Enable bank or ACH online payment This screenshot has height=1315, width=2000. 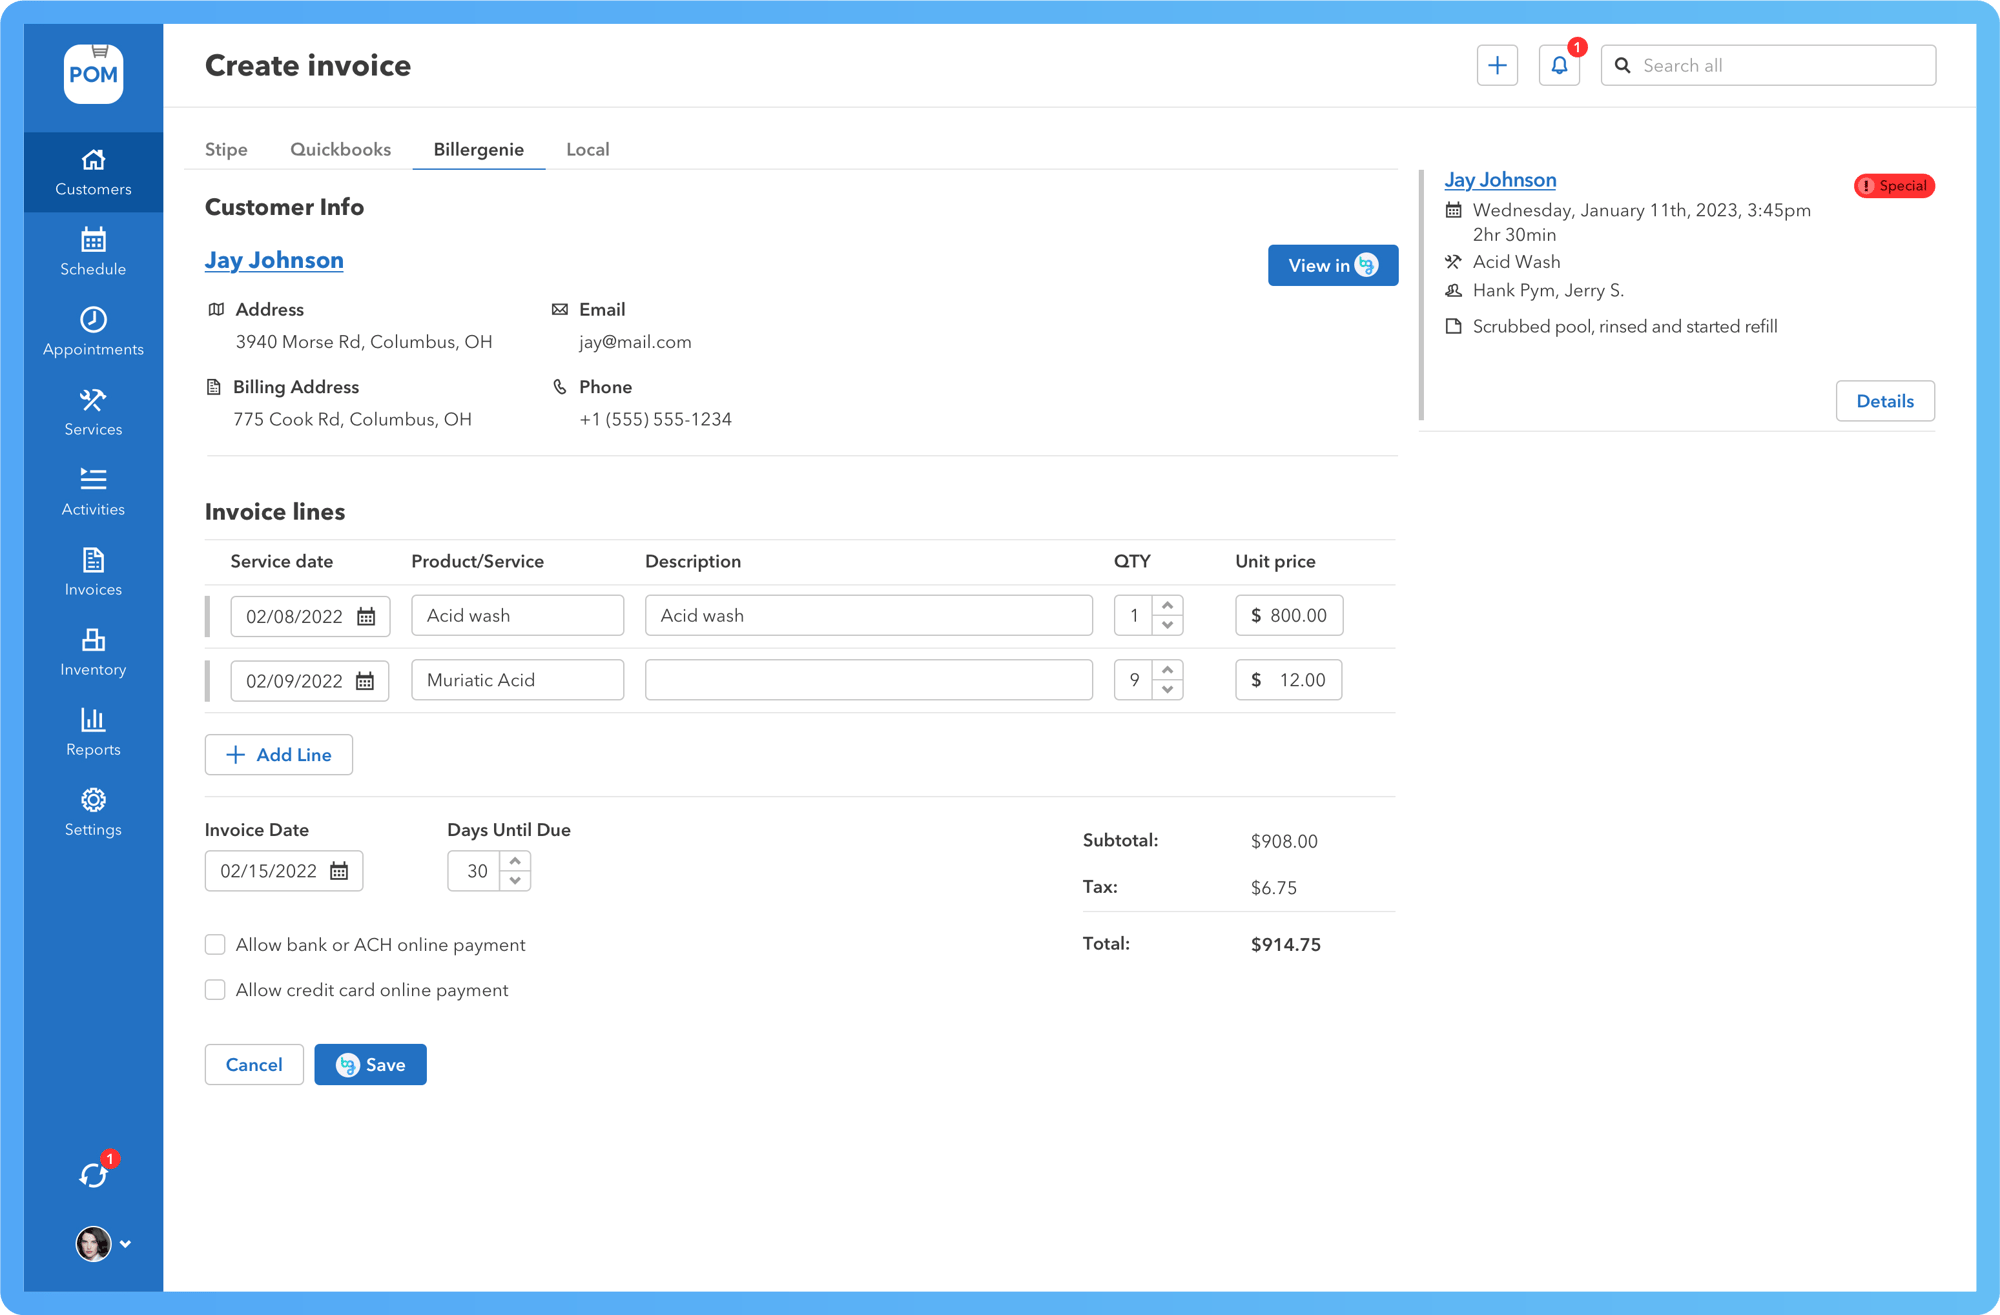[215, 944]
